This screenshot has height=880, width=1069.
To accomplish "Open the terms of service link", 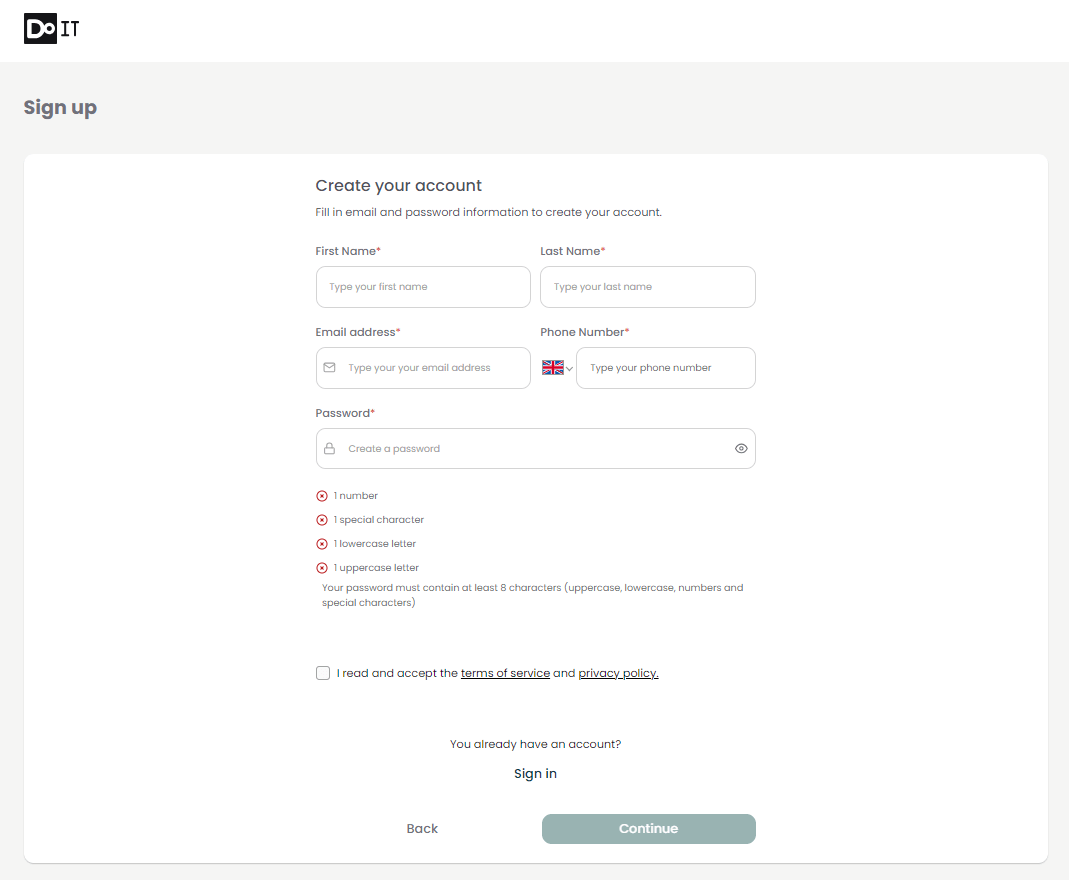I will (505, 674).
